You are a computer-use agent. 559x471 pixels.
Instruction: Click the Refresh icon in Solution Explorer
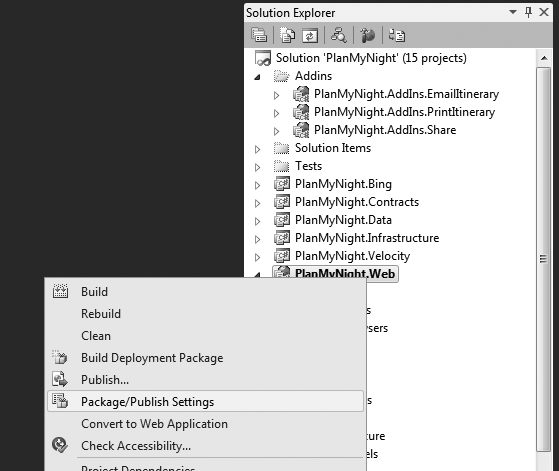click(310, 35)
